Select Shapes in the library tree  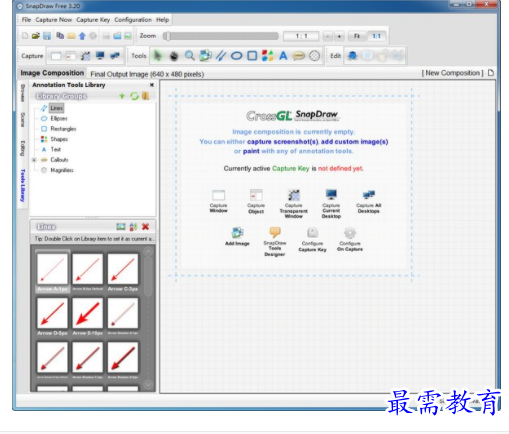59,139
